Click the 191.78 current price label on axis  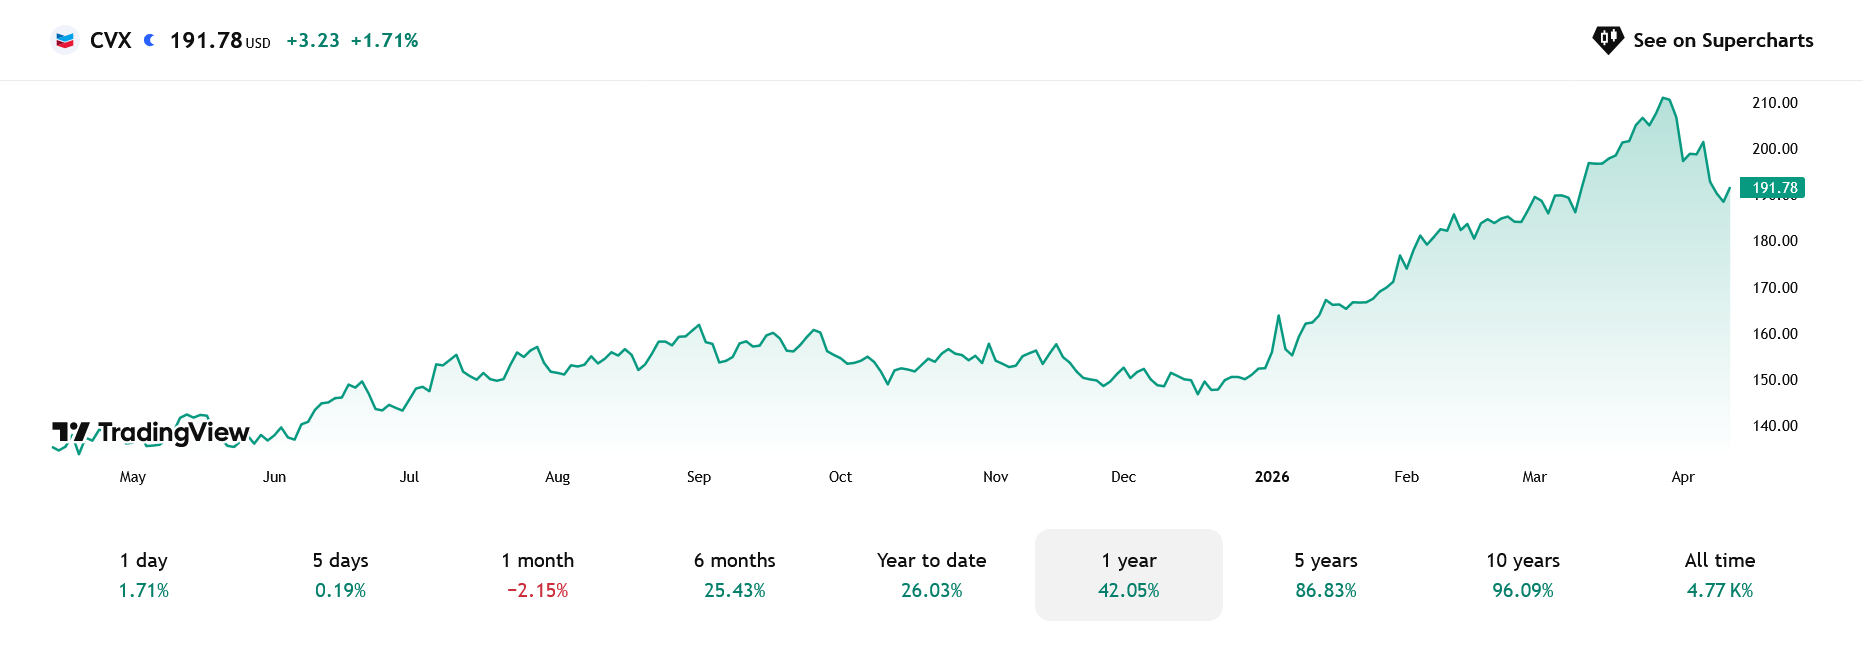1773,188
